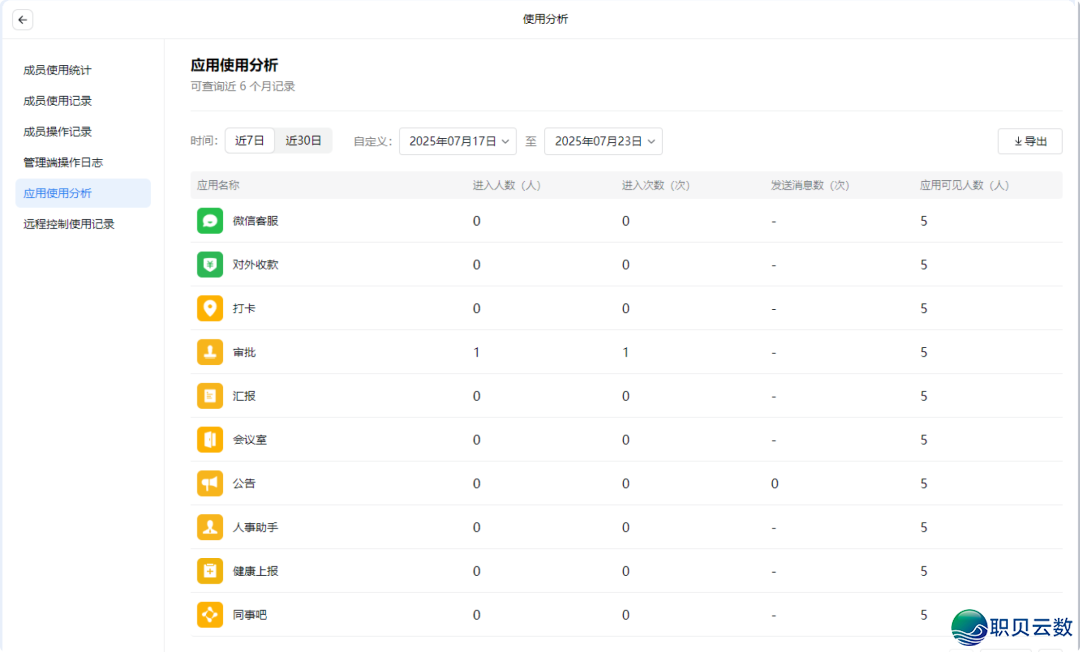Open the start date 2025年07月17日 dropdown
The height and width of the screenshot is (652, 1080).
pyautogui.click(x=458, y=142)
